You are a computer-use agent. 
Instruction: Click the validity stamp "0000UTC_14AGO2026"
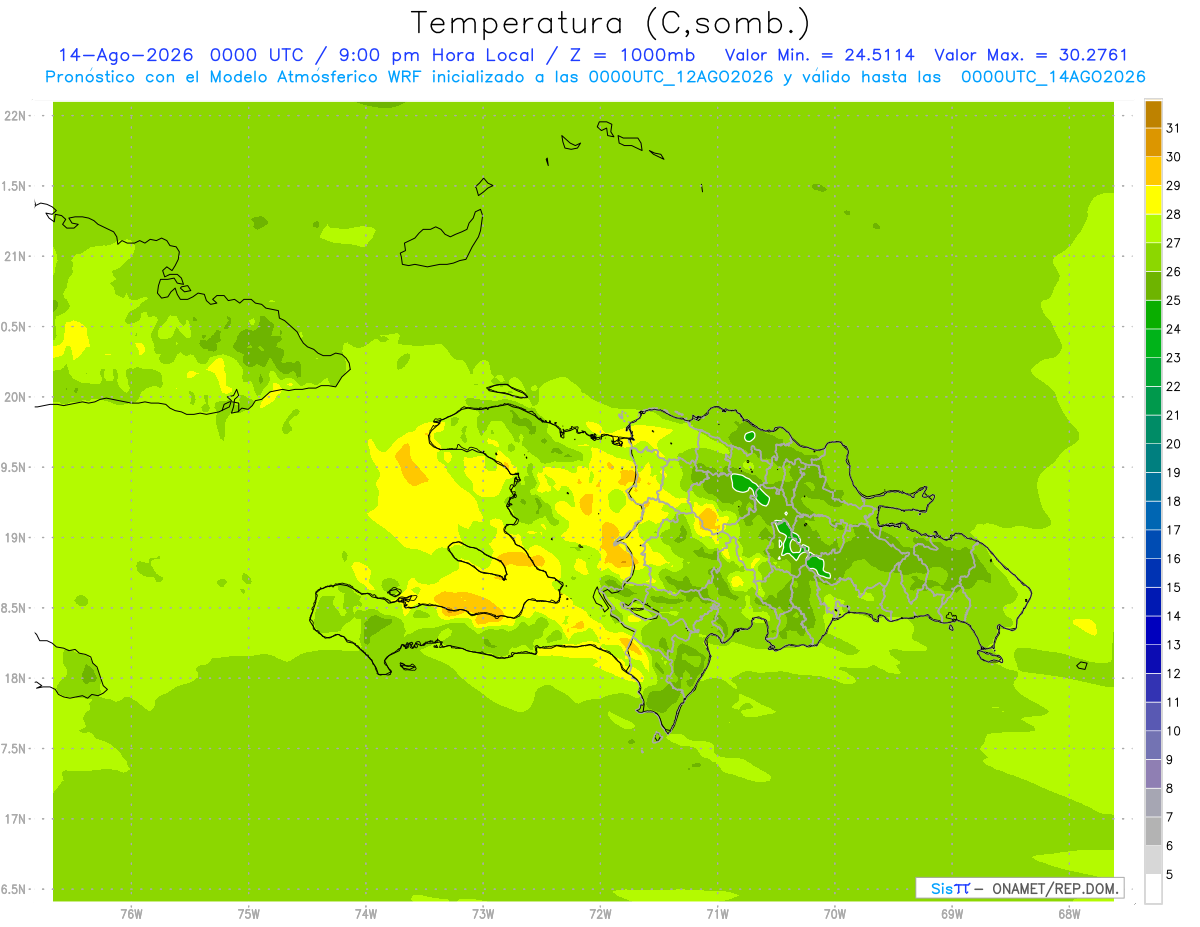(x=1053, y=77)
